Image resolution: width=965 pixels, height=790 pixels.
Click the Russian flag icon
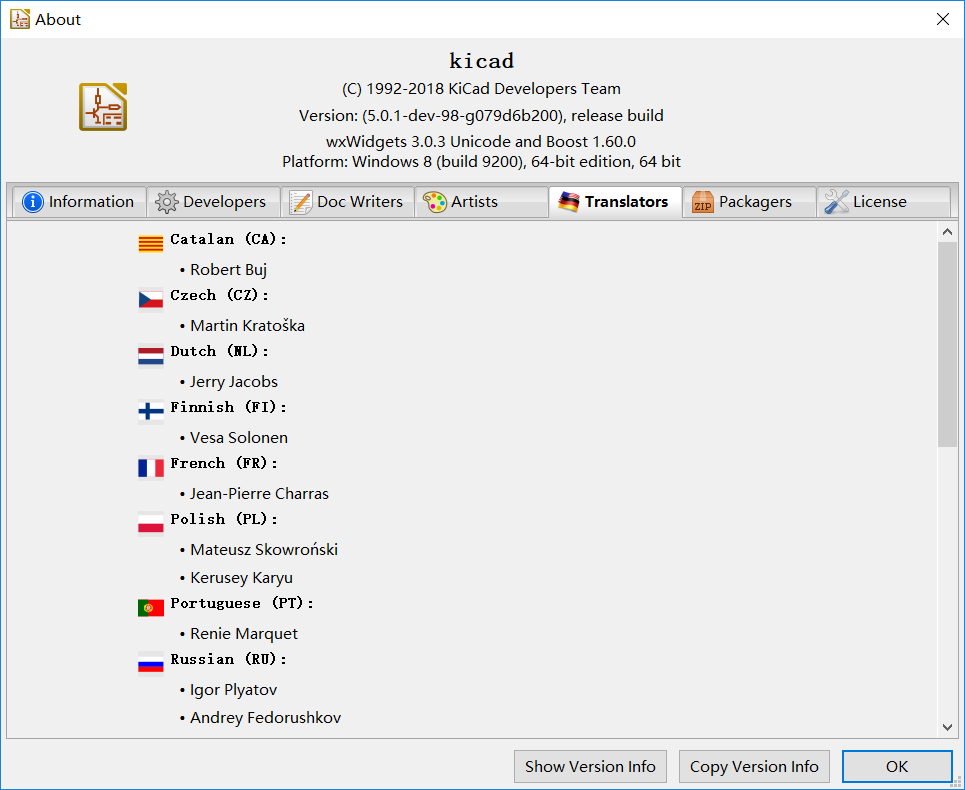coord(151,664)
